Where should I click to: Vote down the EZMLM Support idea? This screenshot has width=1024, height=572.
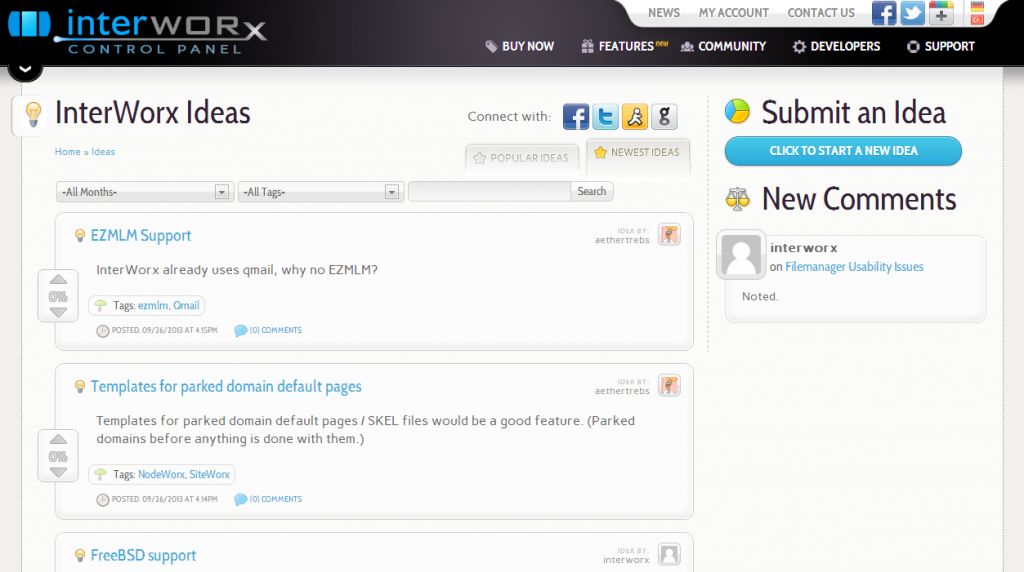pyautogui.click(x=58, y=312)
